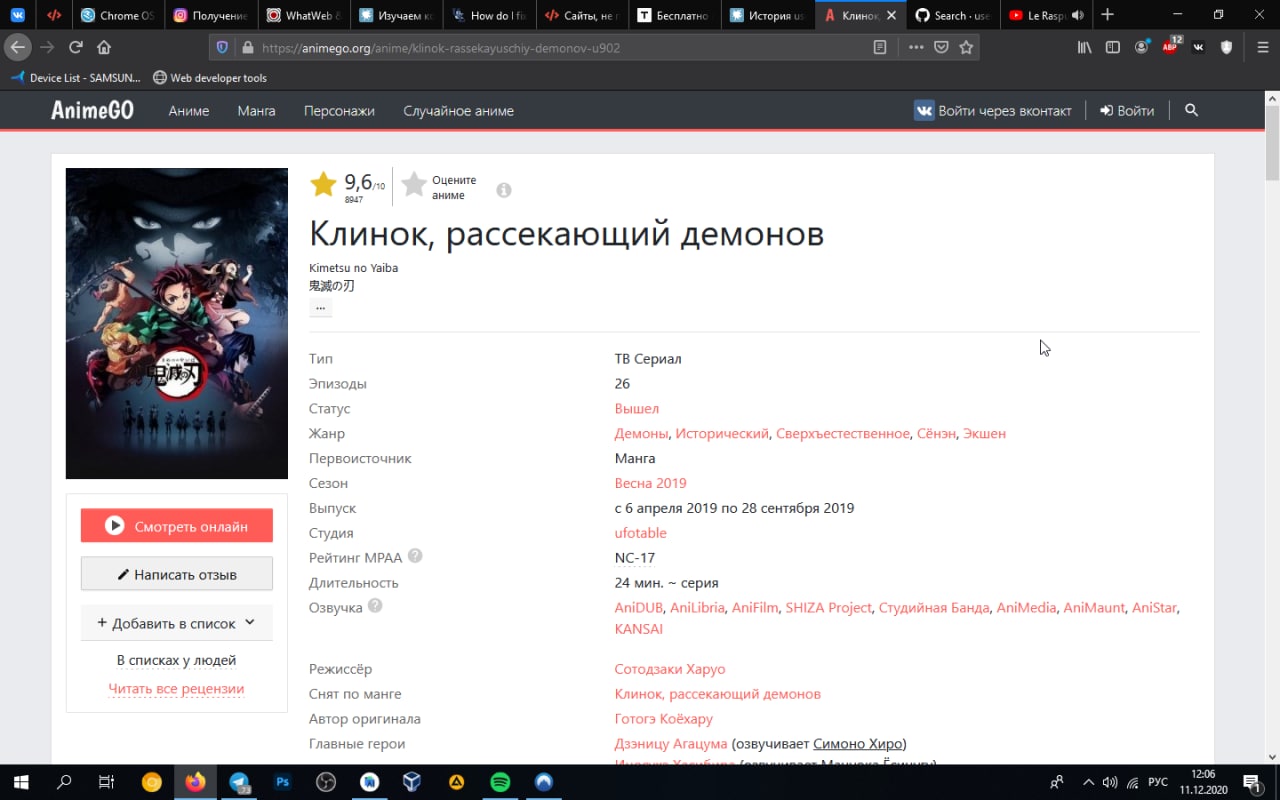This screenshot has width=1280, height=800.
Task: Sign in via 'Войти через вконтакт'
Action: 993,111
